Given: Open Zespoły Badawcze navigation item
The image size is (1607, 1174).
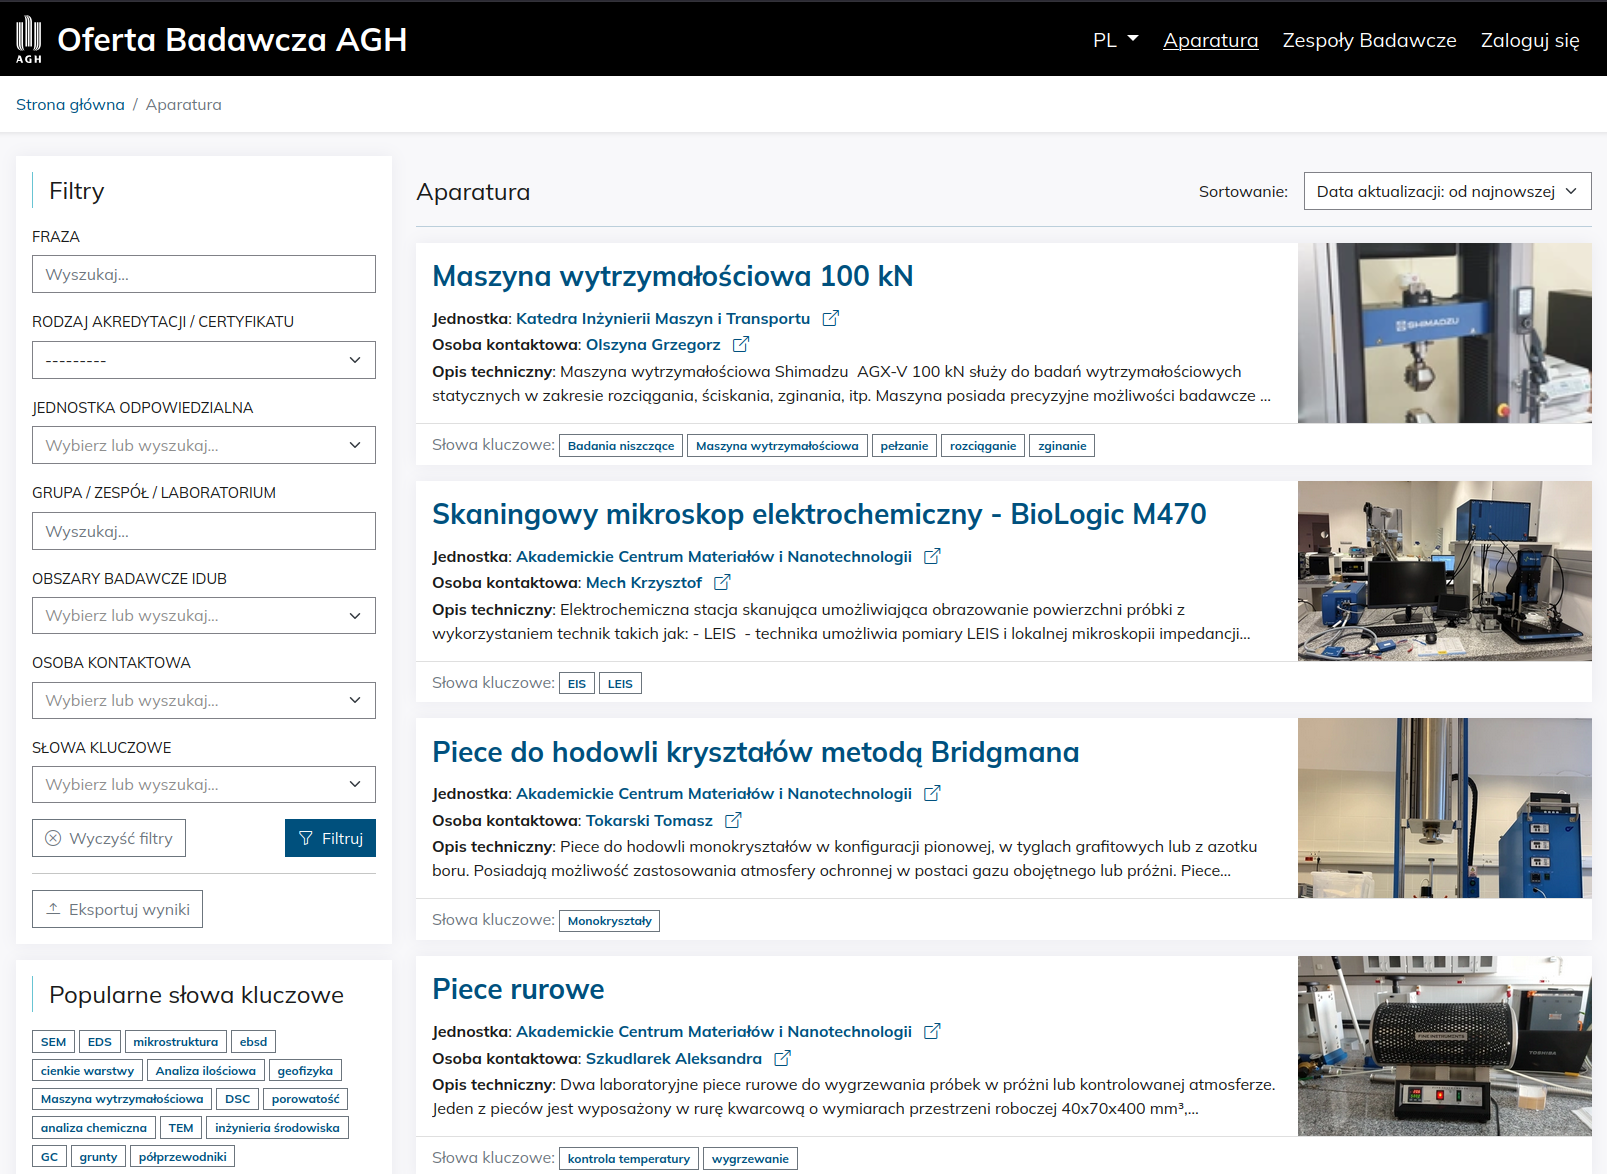Looking at the screenshot, I should 1369,40.
